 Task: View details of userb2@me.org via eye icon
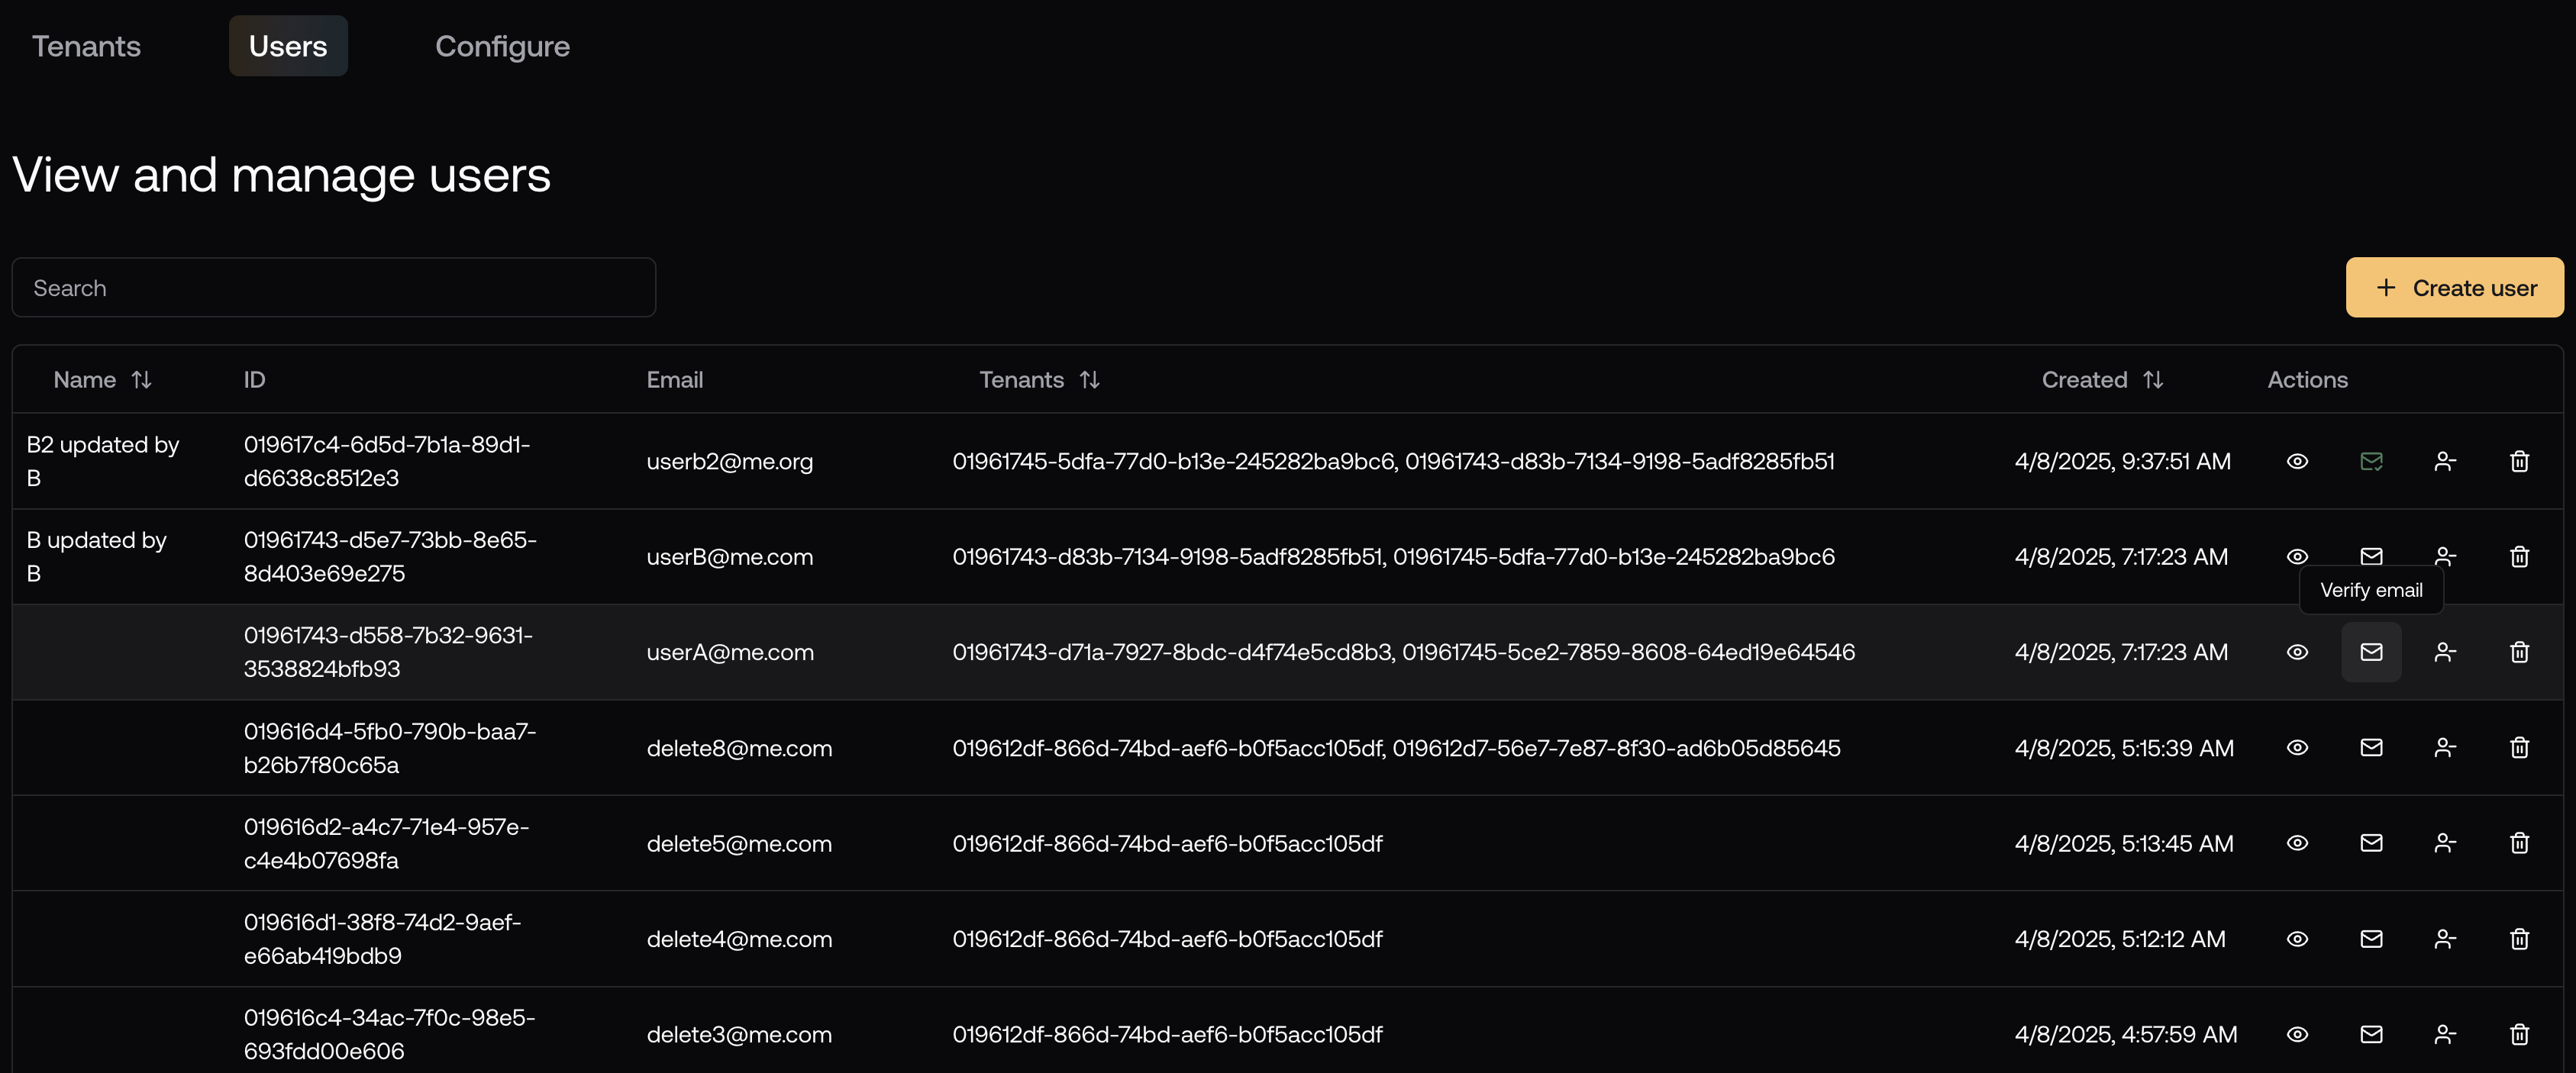pos(2297,461)
